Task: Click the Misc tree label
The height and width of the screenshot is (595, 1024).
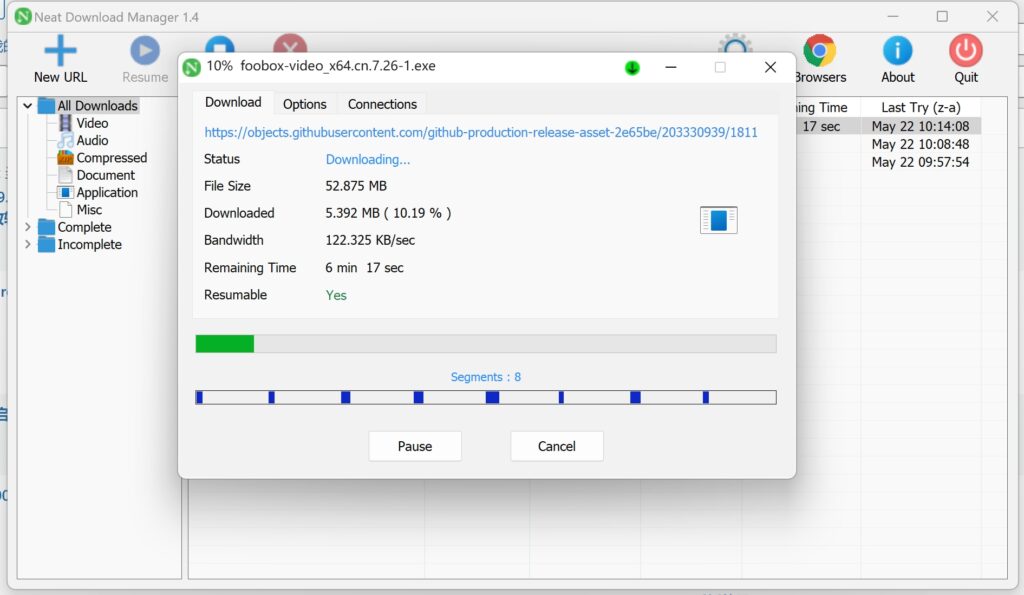Action: point(89,210)
